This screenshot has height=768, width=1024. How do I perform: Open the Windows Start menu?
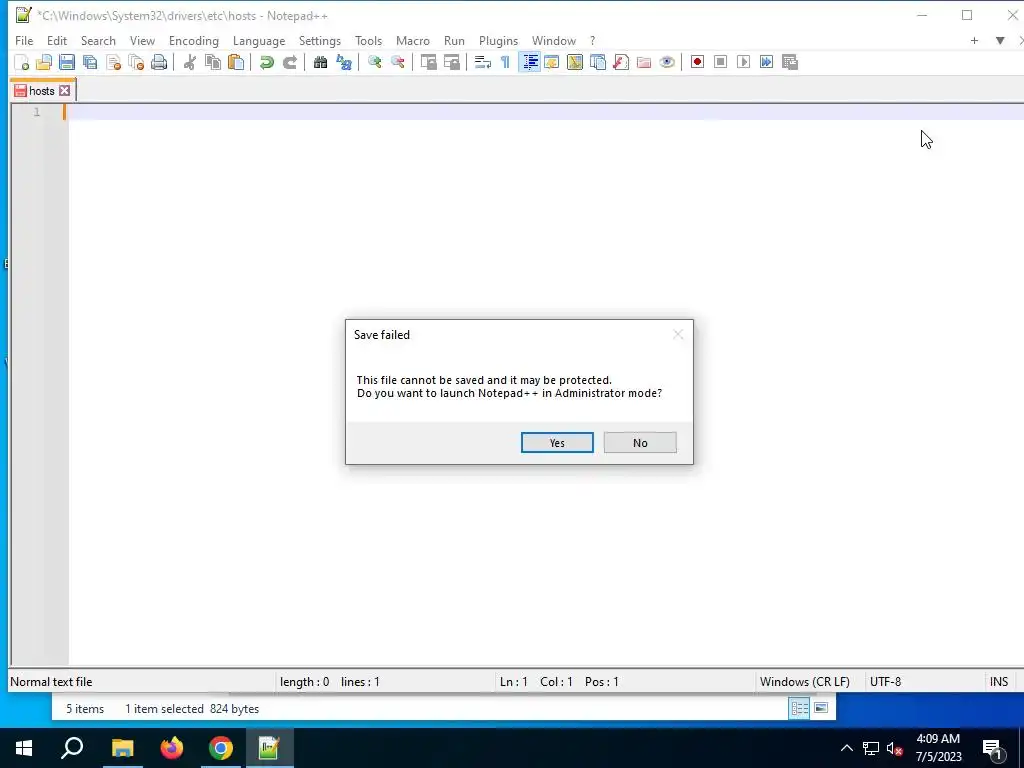(24, 748)
